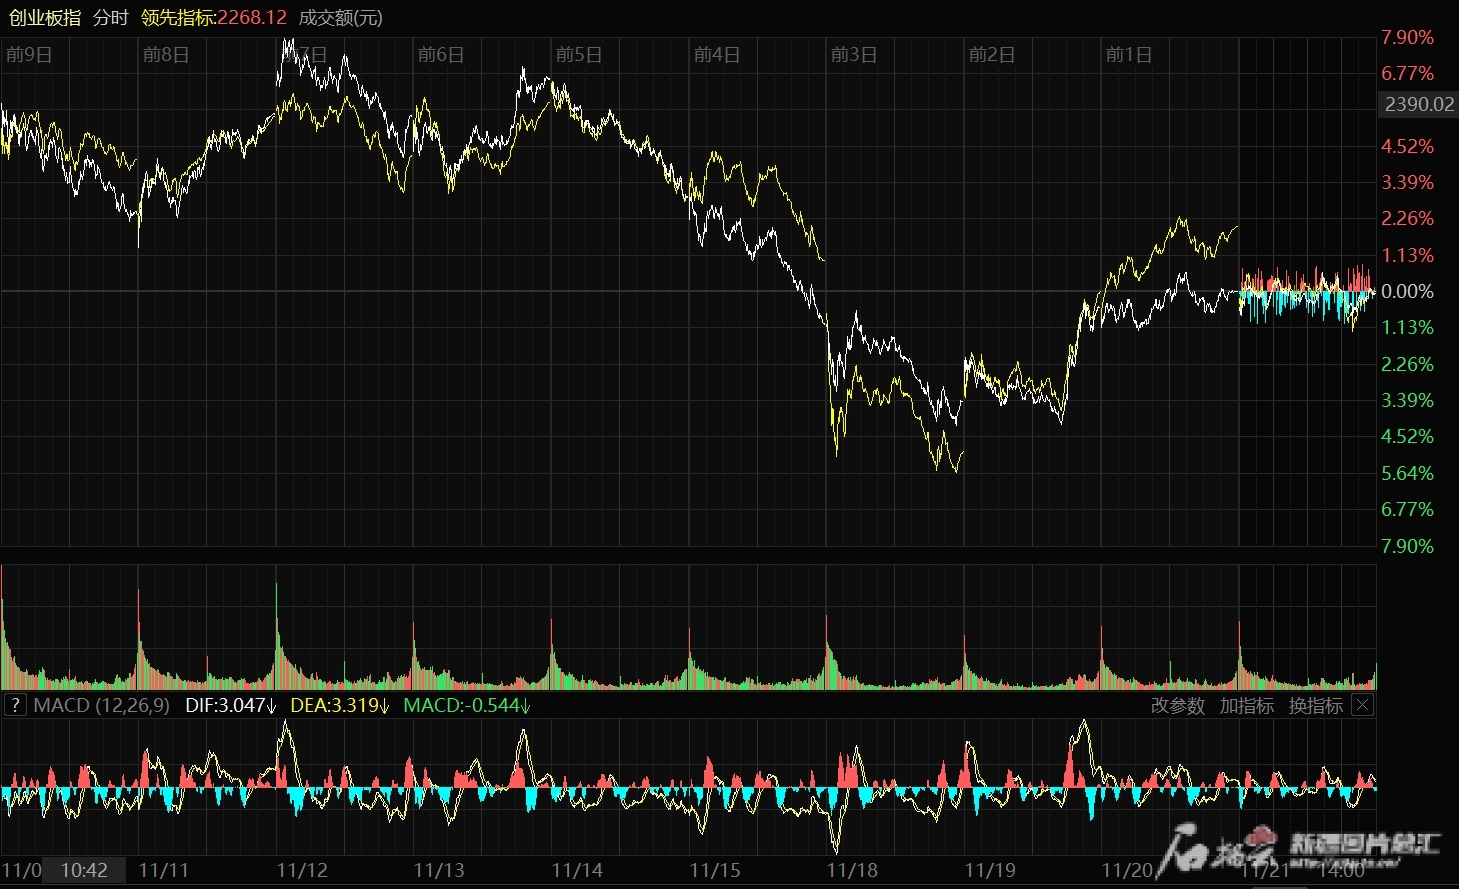The height and width of the screenshot is (889, 1459).
Task: Click the DEA:3.319 value
Action: (x=340, y=705)
